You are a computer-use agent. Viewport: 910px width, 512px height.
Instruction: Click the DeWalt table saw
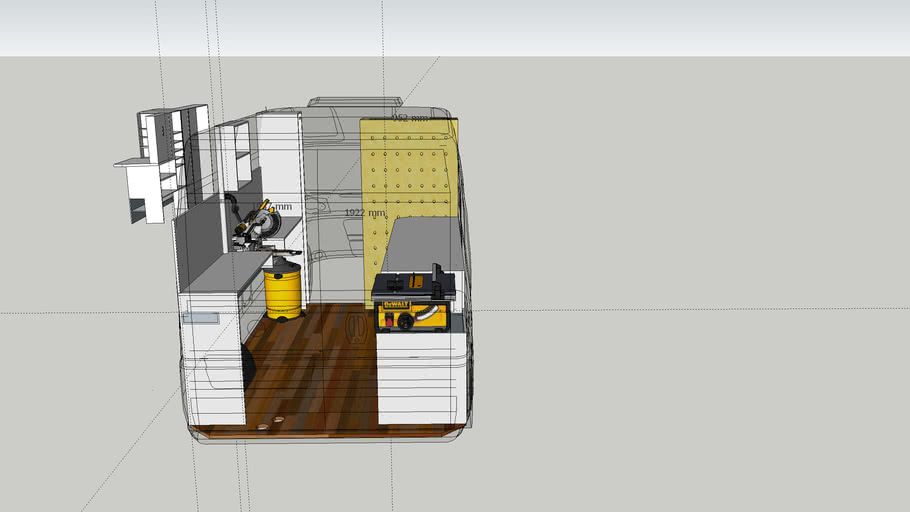click(412, 300)
